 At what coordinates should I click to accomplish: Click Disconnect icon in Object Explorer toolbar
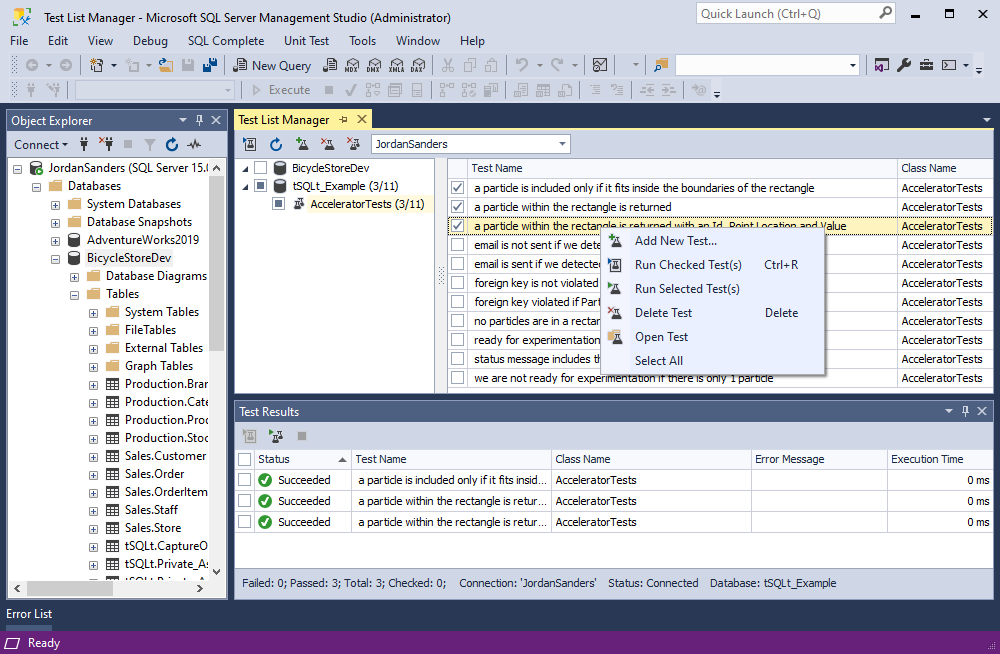point(106,145)
